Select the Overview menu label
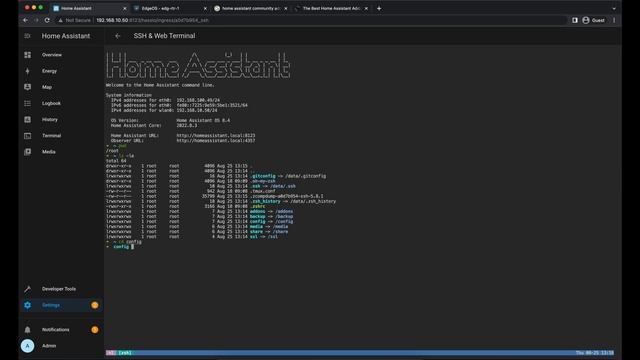Viewport: 640px width, 360px height. [x=52, y=55]
